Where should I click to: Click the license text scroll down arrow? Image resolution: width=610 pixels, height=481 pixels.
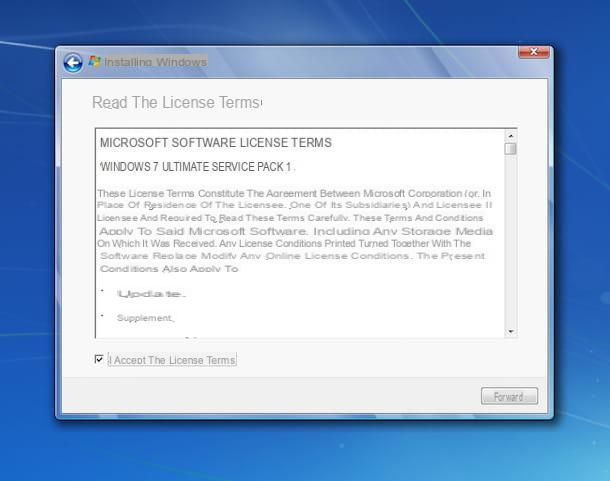pos(511,332)
